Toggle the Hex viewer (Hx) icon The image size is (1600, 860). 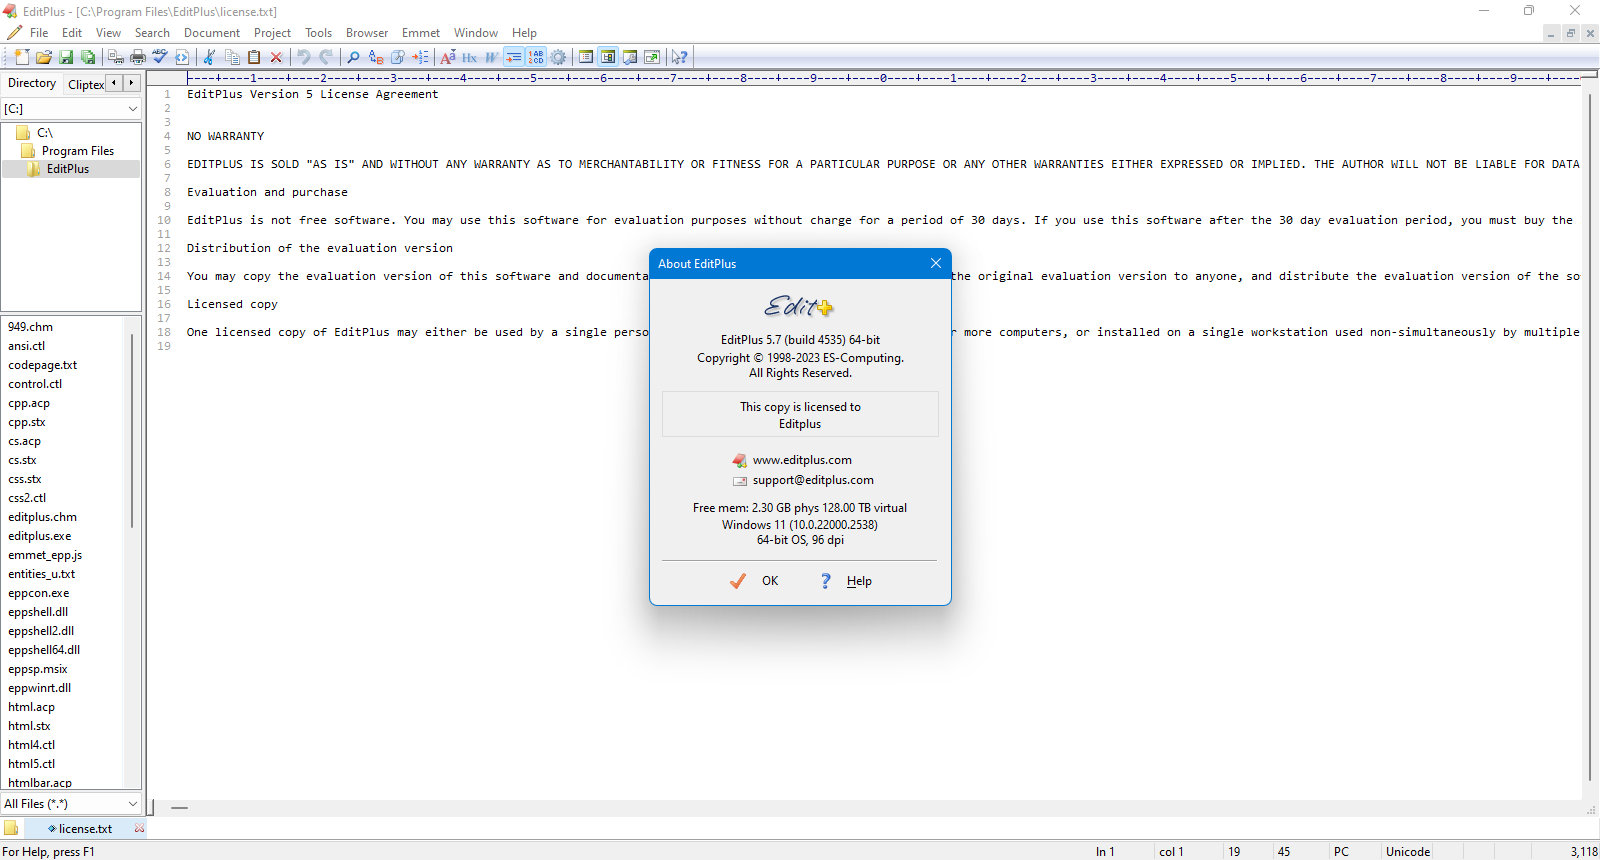click(470, 57)
